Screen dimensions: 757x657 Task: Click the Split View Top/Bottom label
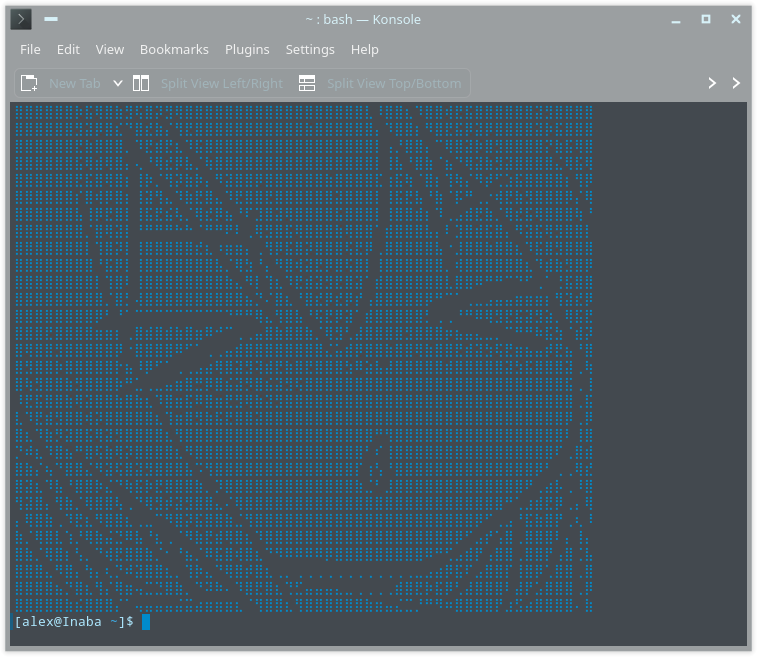394,84
